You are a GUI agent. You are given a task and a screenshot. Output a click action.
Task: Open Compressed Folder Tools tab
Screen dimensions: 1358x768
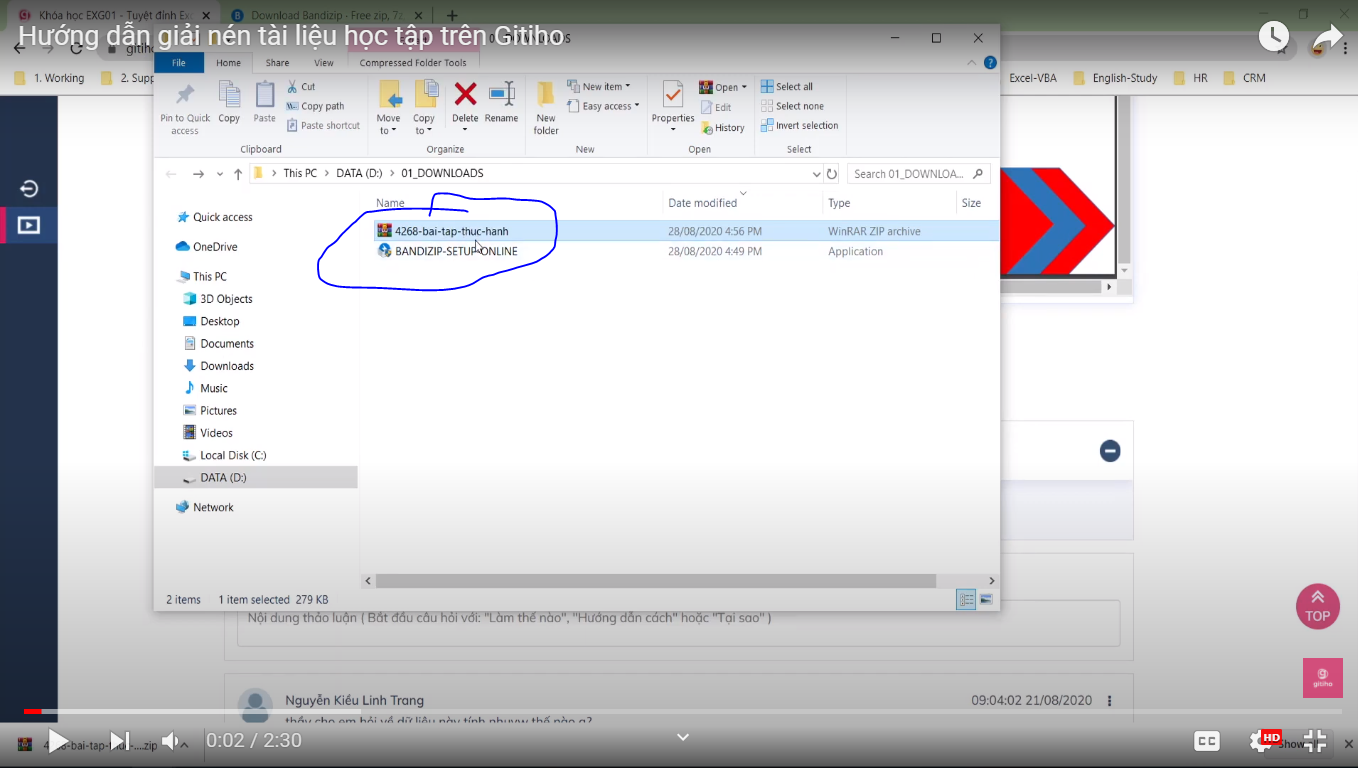413,63
